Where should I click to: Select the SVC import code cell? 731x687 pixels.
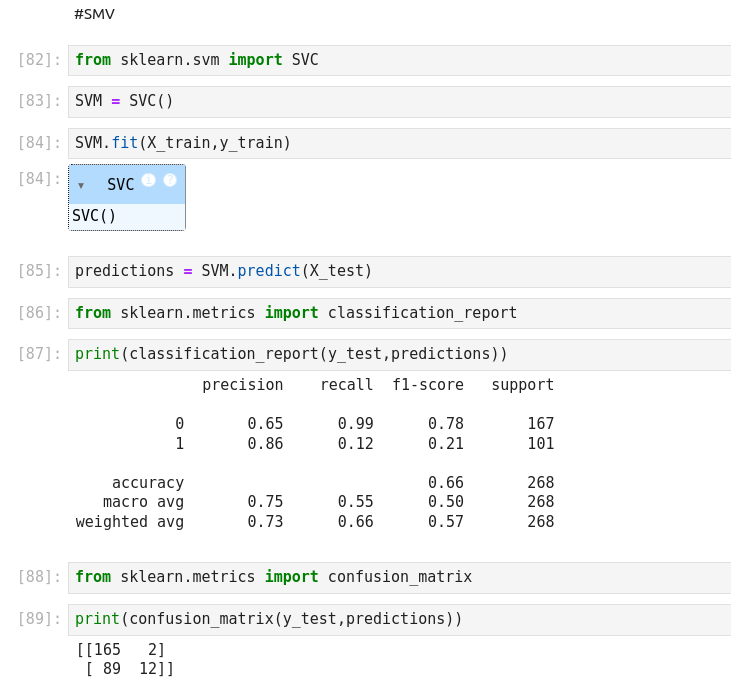click(400, 60)
